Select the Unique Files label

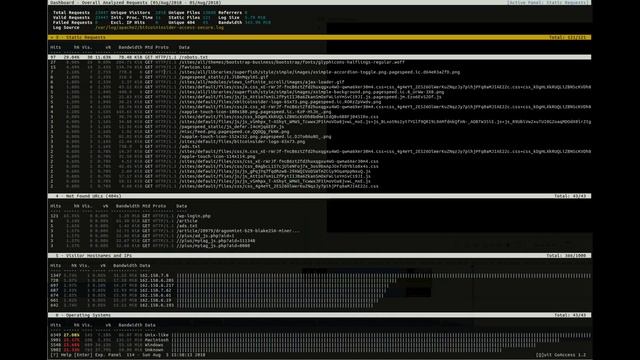tap(184, 13)
